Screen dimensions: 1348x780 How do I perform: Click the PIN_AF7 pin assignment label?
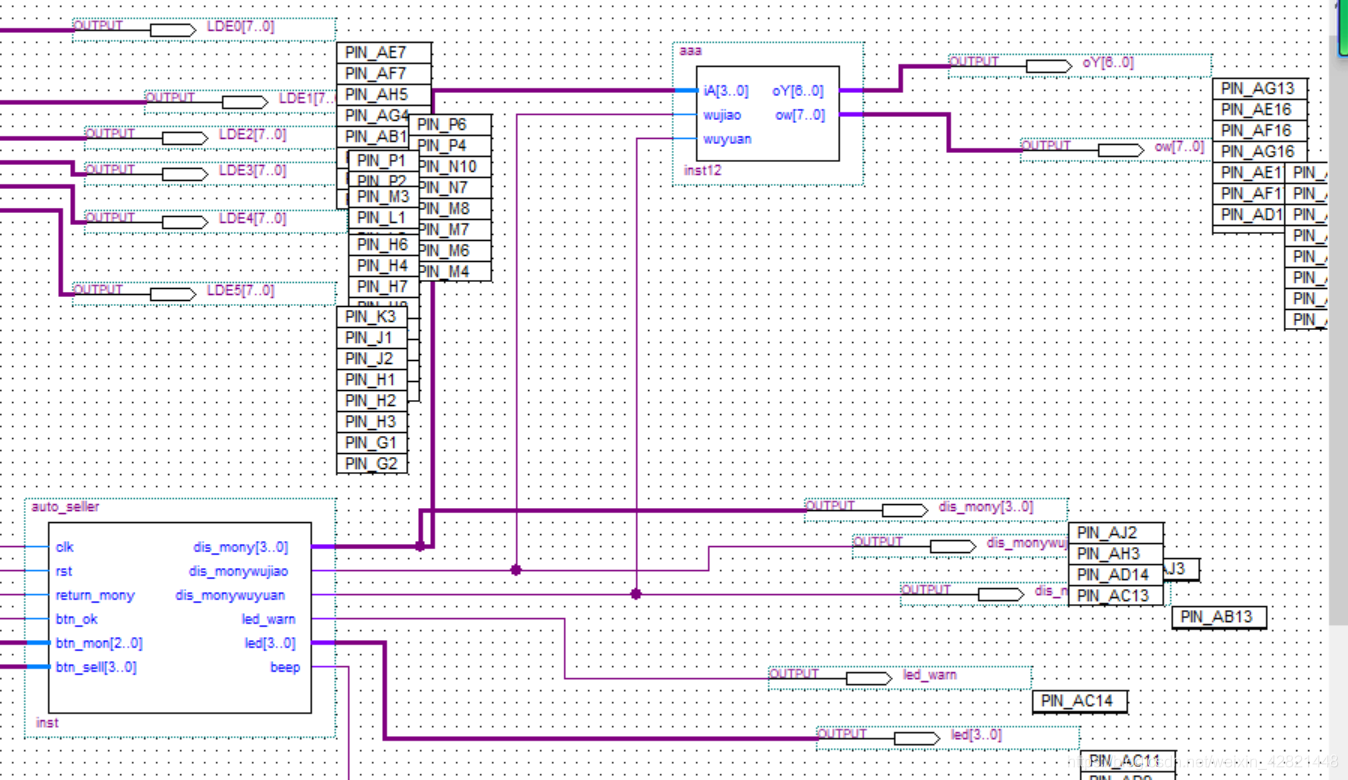384,74
